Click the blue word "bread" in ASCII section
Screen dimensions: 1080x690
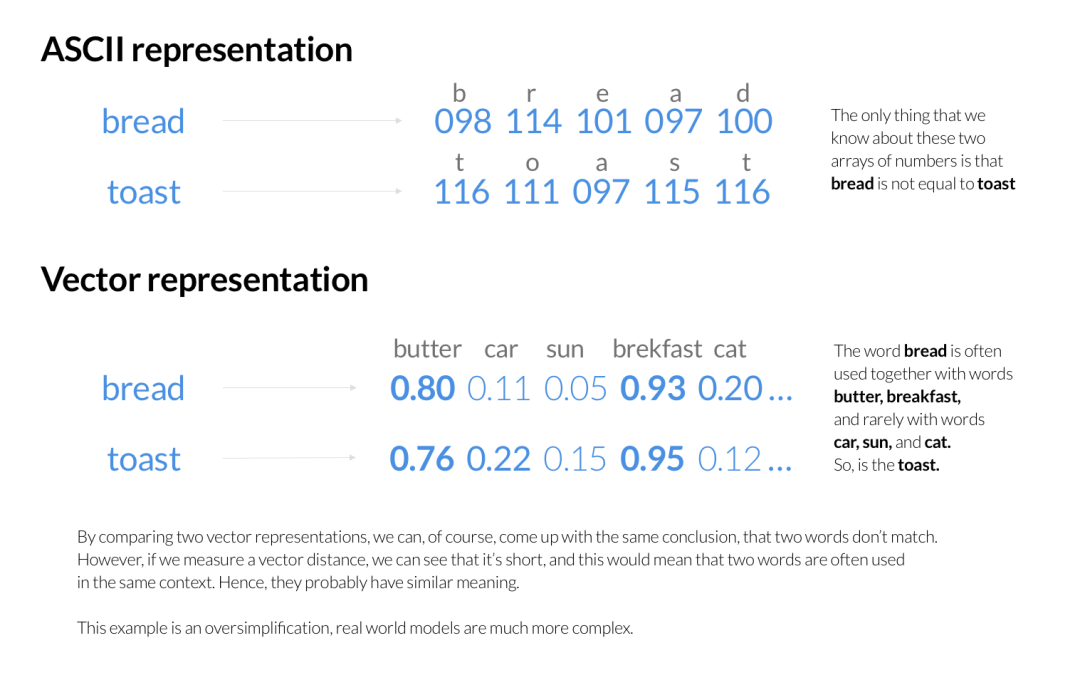(x=143, y=122)
